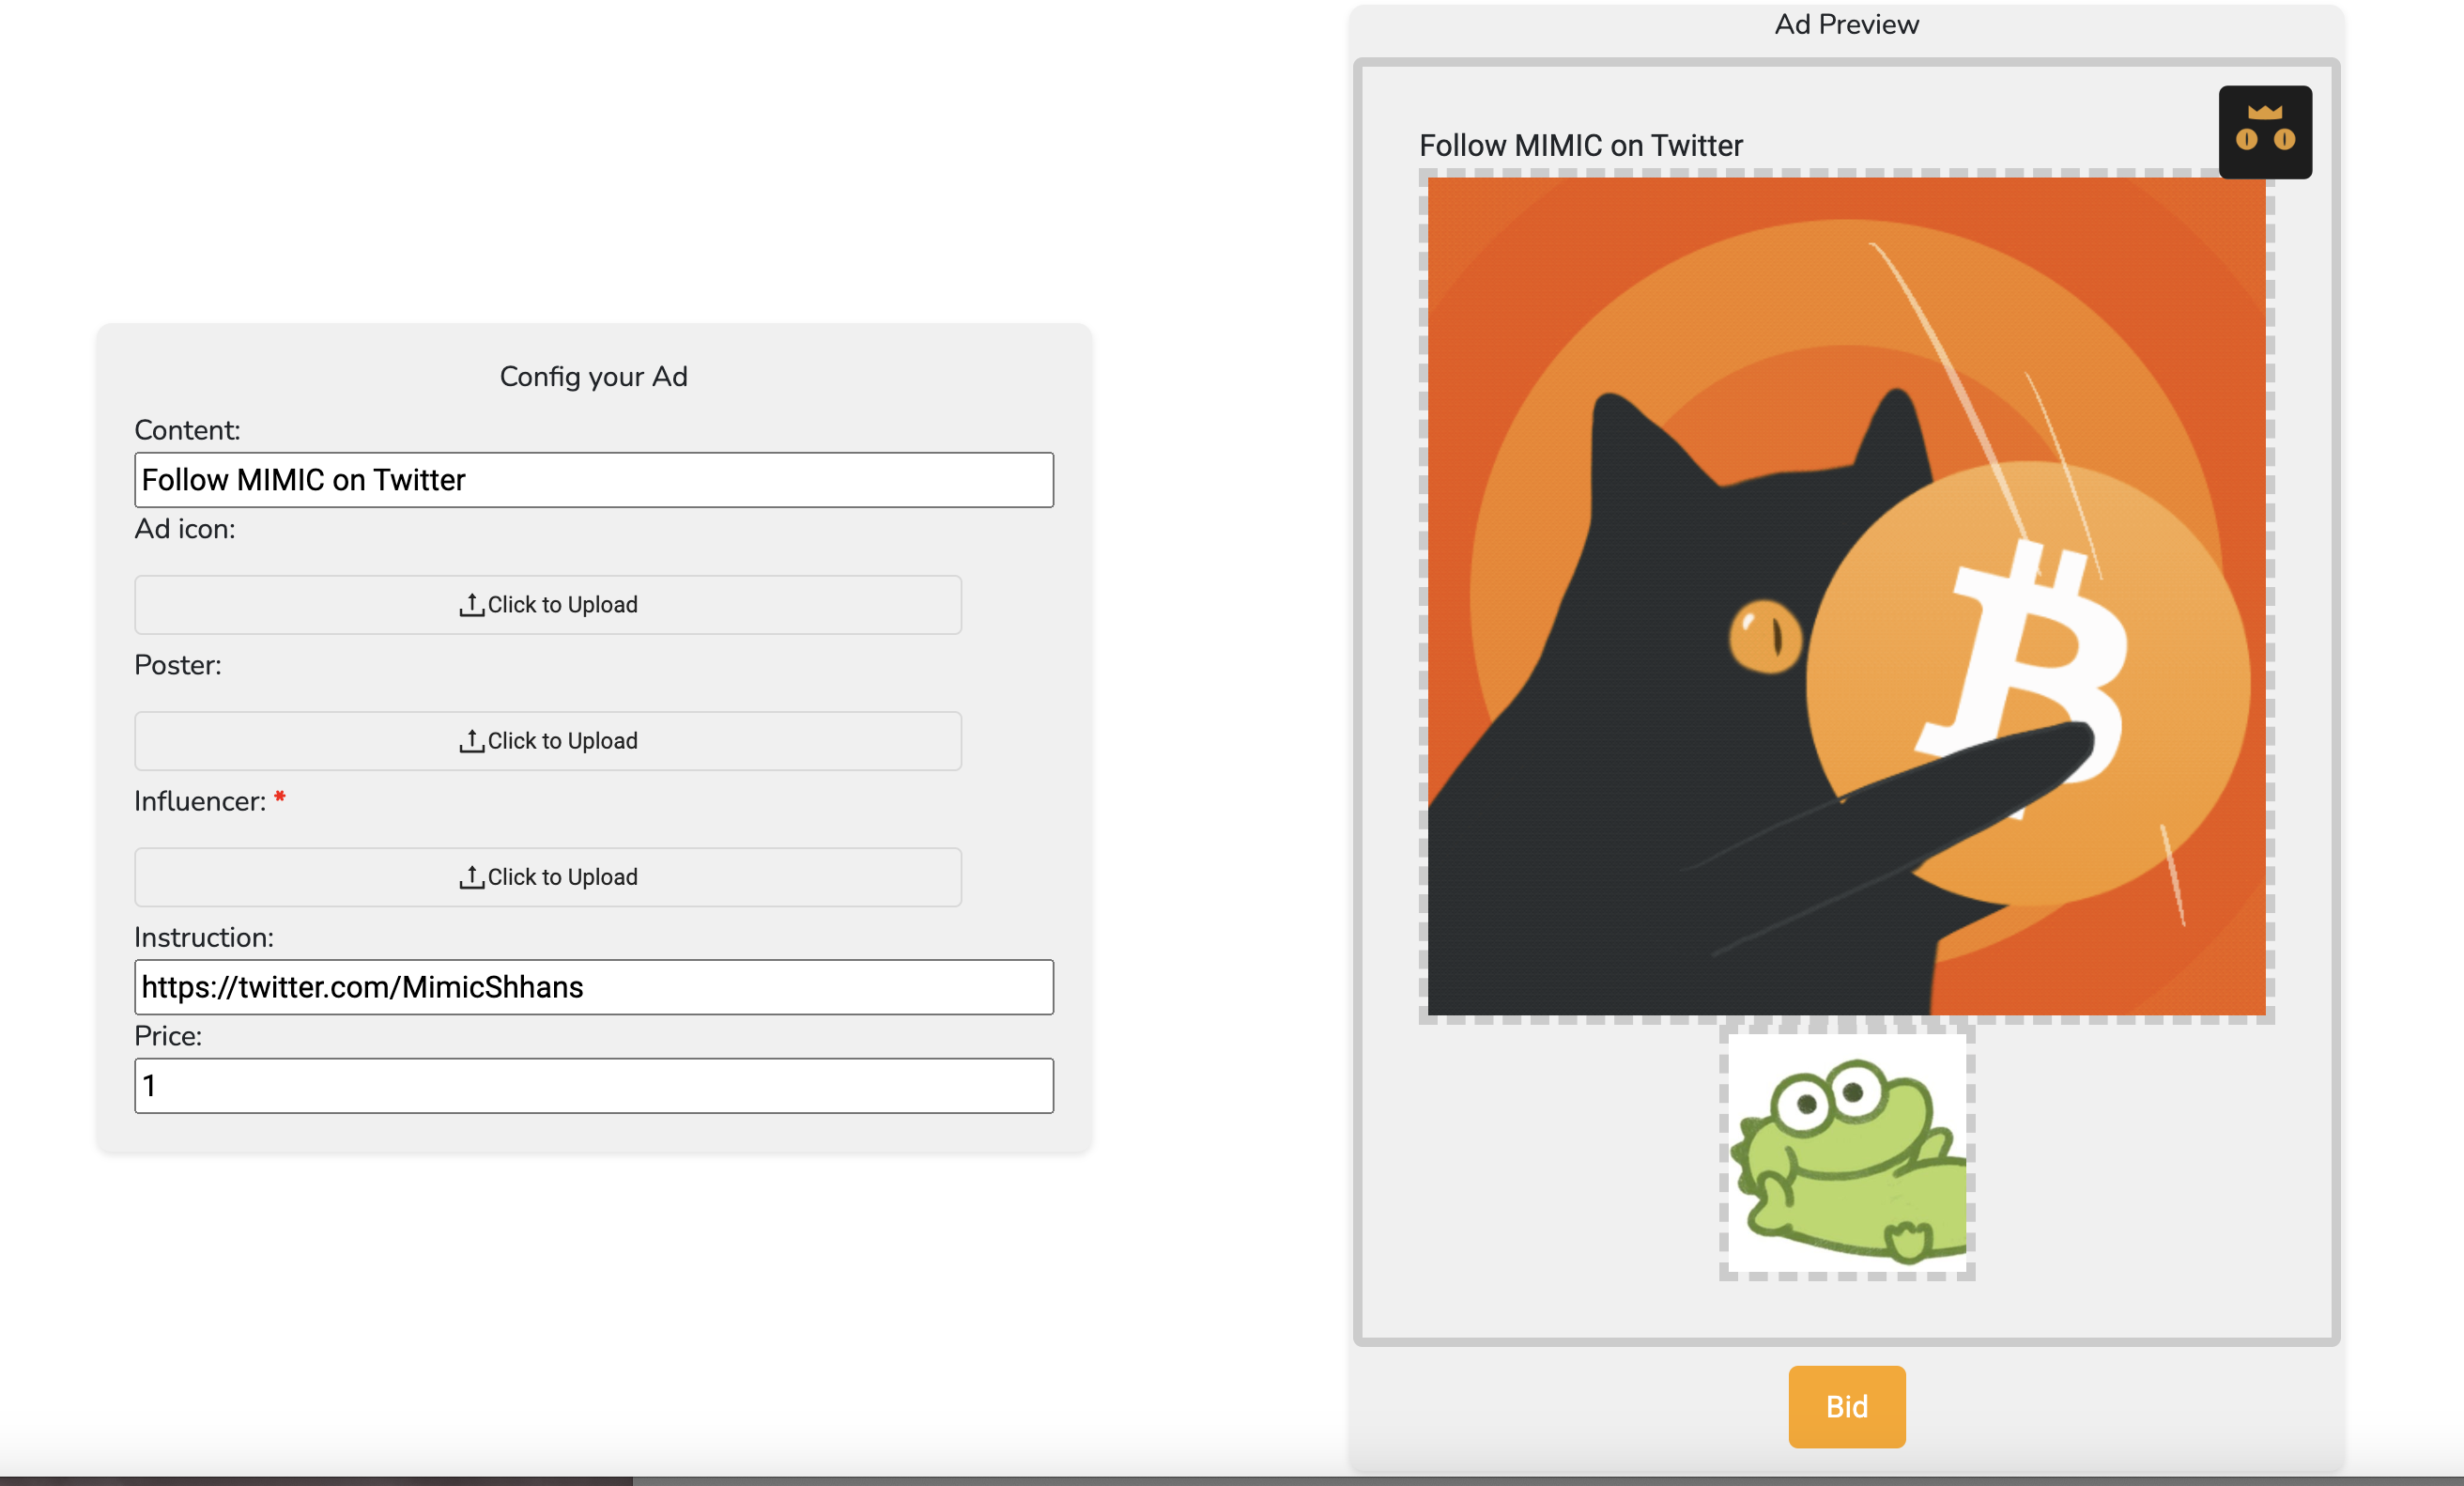Click the green frog influencer image
Viewport: 2464px width, 1486px height.
pos(1847,1152)
